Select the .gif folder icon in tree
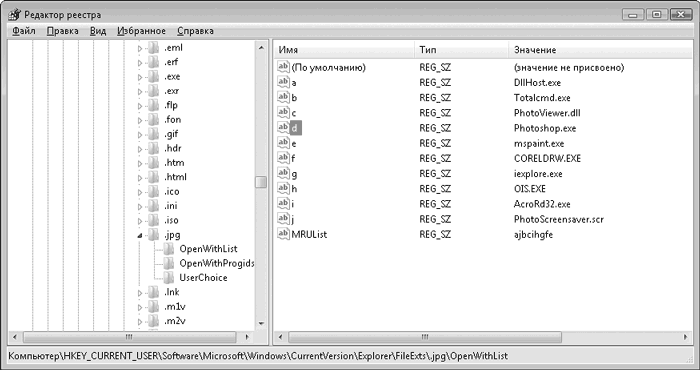 [x=153, y=134]
